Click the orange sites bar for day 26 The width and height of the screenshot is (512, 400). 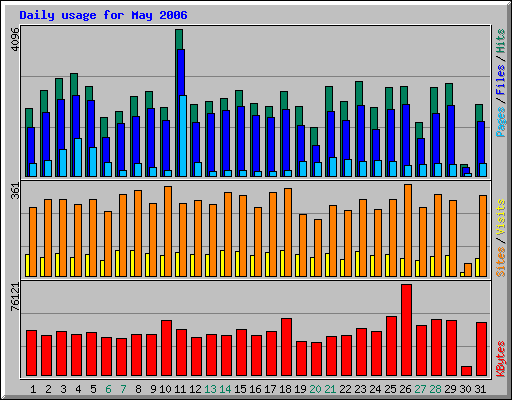408,230
